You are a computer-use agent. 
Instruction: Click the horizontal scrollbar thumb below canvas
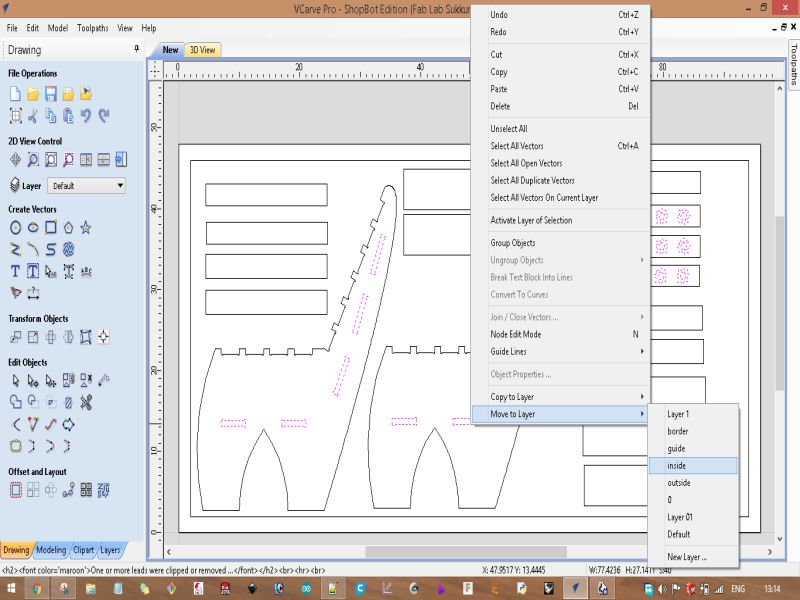click(466, 552)
